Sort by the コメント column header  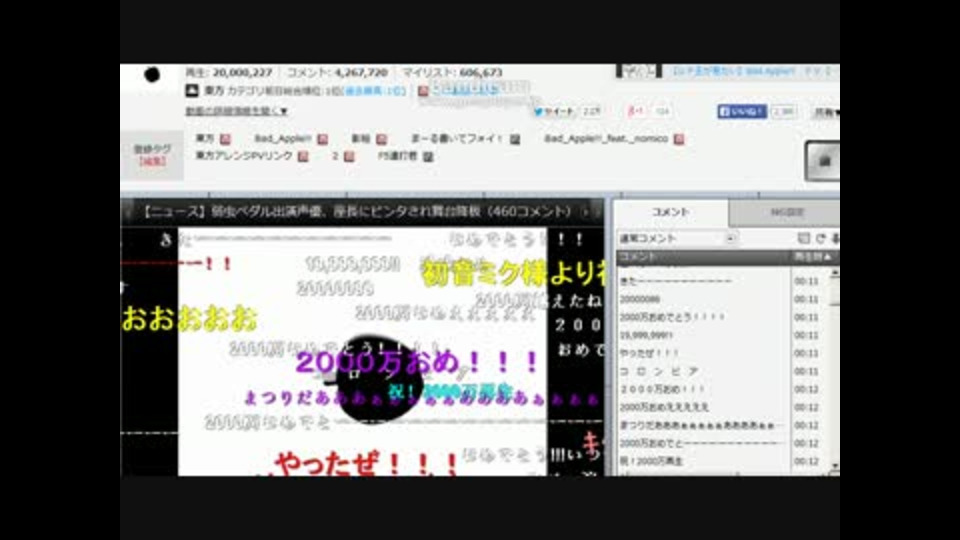(703, 257)
